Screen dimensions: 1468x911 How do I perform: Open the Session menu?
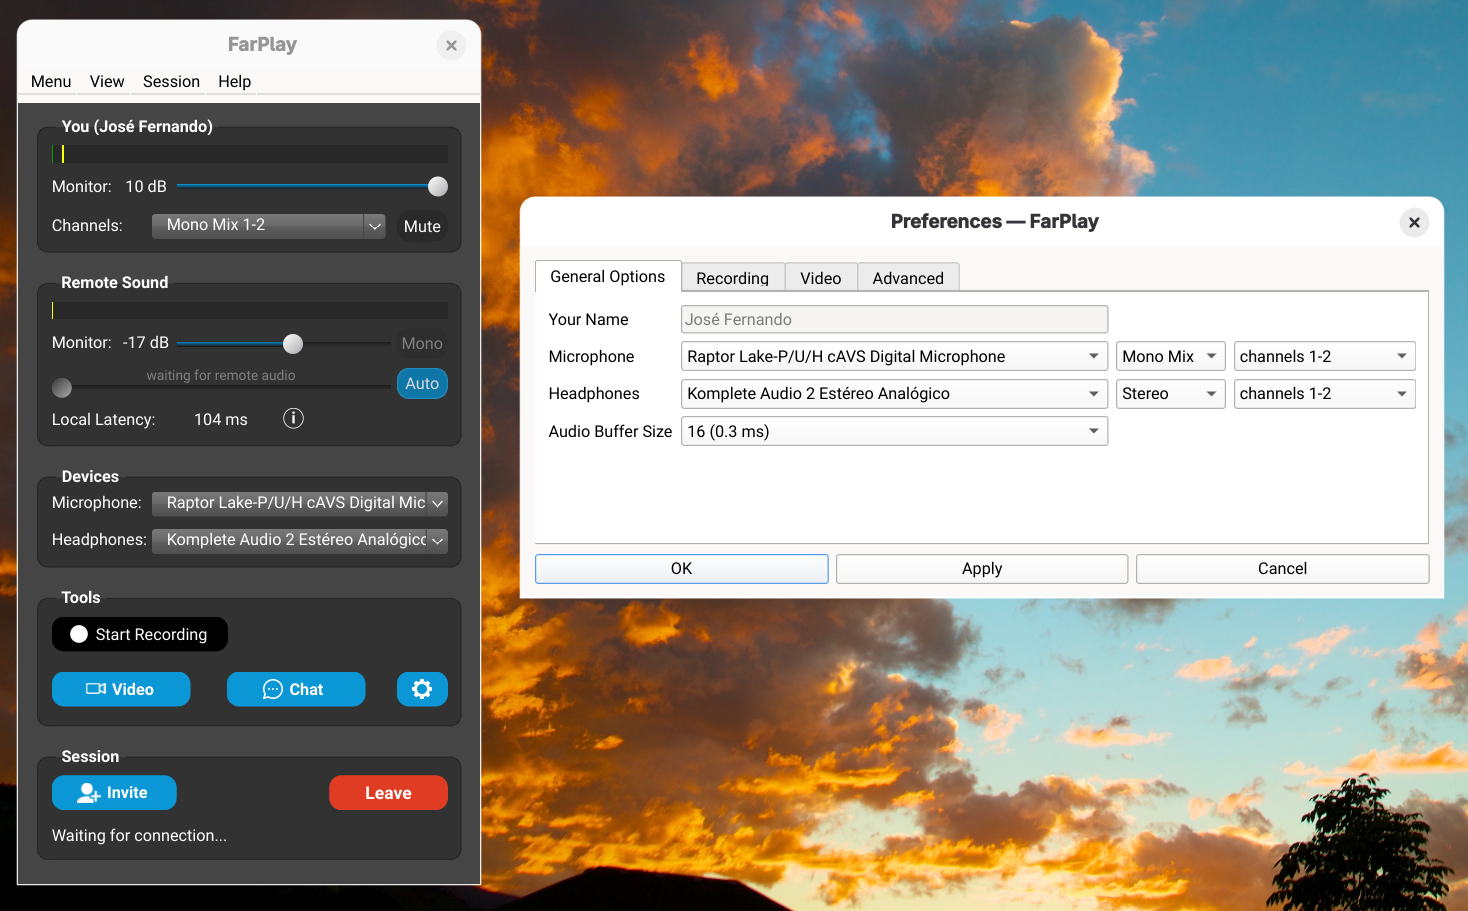click(171, 82)
